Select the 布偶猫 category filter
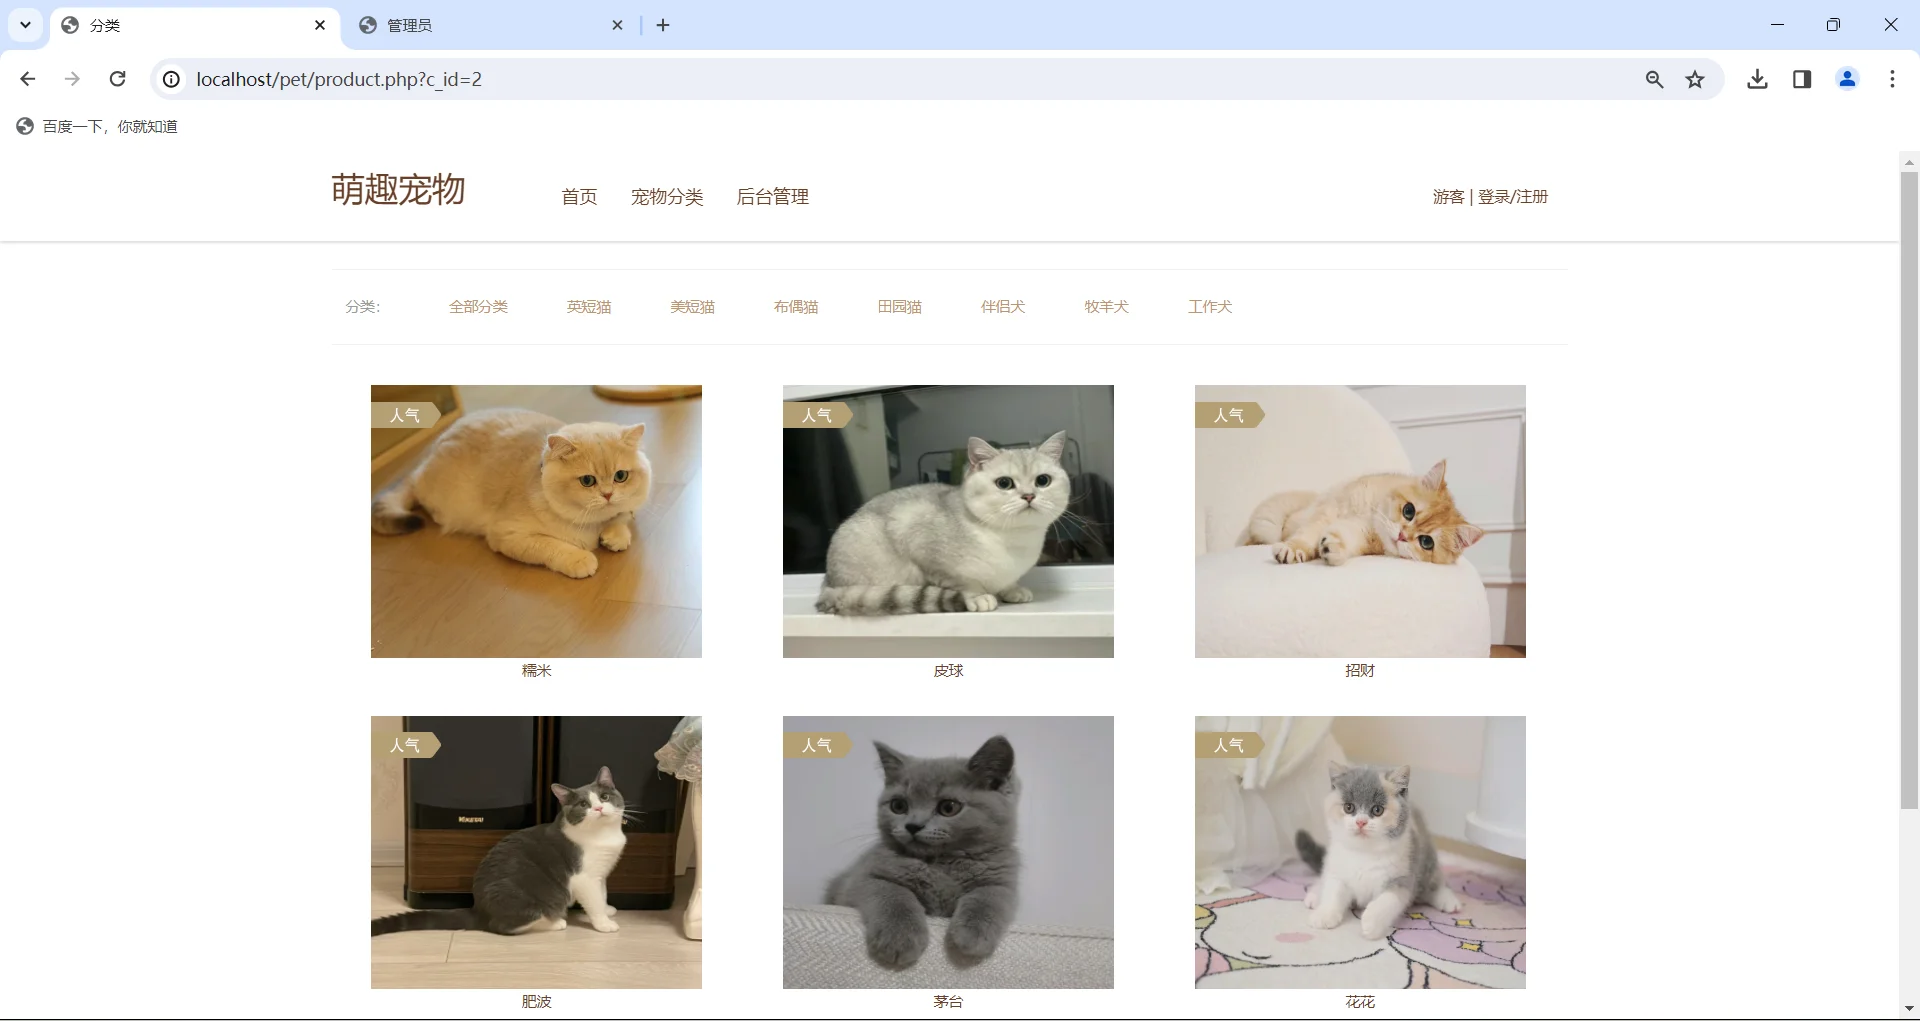 click(x=795, y=307)
